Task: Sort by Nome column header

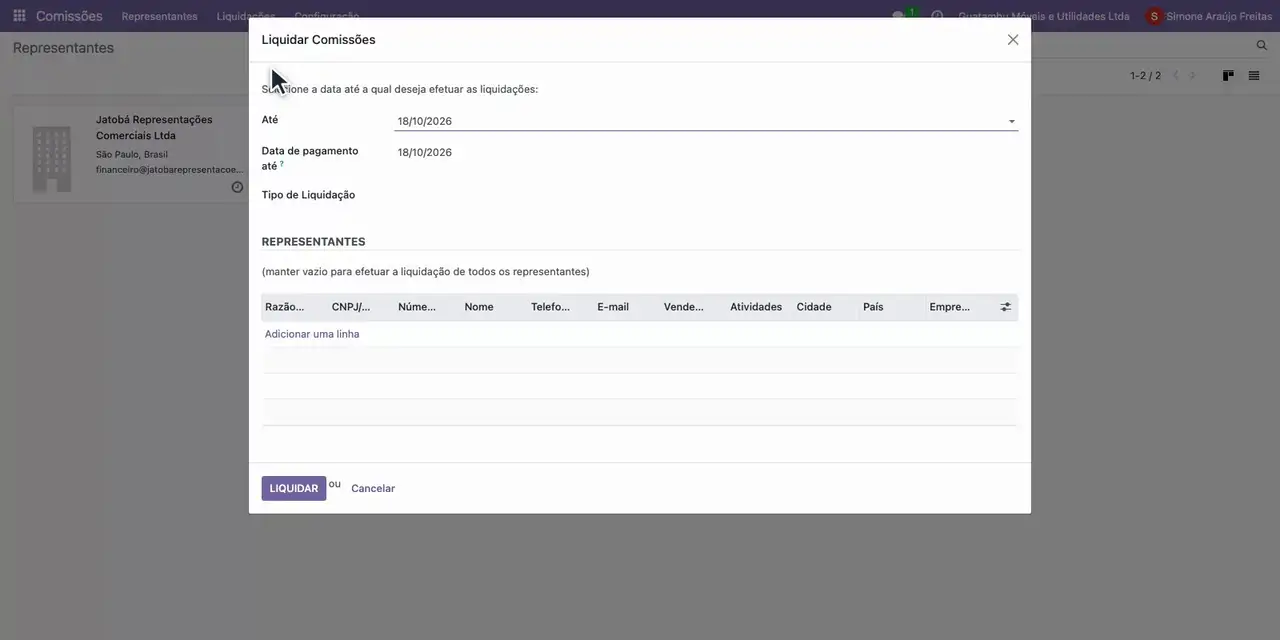Action: tap(494, 307)
